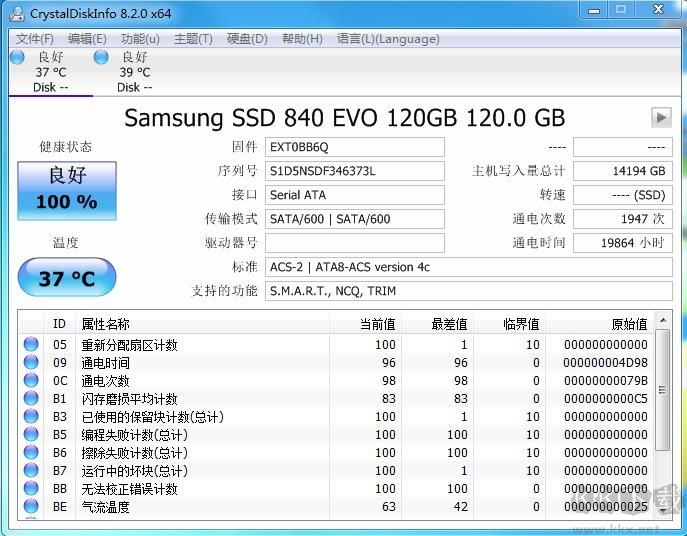Screen dimensions: 687x536
Task: Click the 最差值 column header
Action: click(x=437, y=324)
